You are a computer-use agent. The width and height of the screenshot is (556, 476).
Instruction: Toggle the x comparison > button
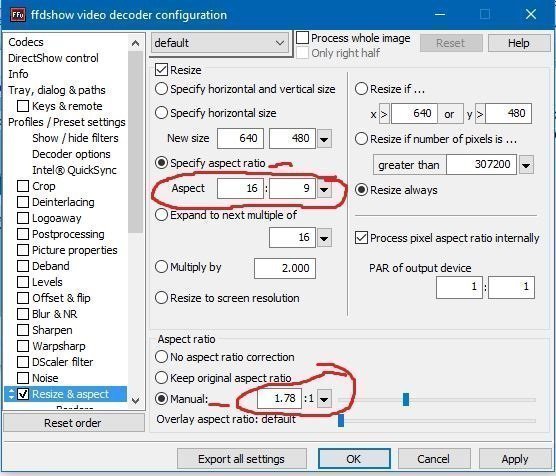click(x=384, y=114)
